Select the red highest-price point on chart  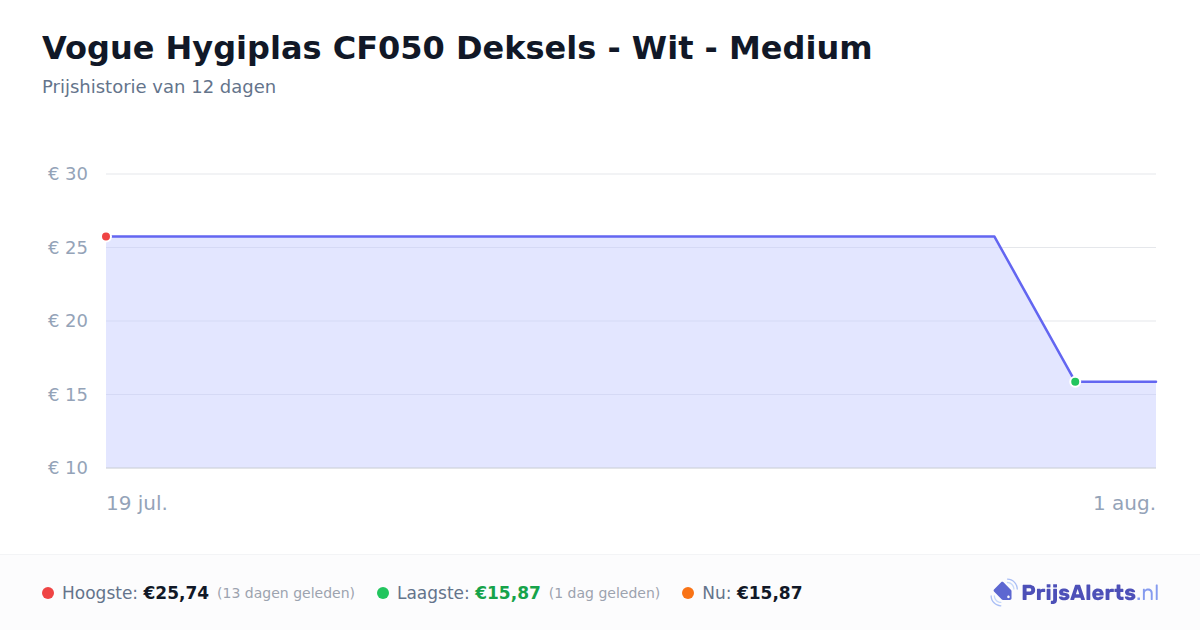pyautogui.click(x=106, y=237)
